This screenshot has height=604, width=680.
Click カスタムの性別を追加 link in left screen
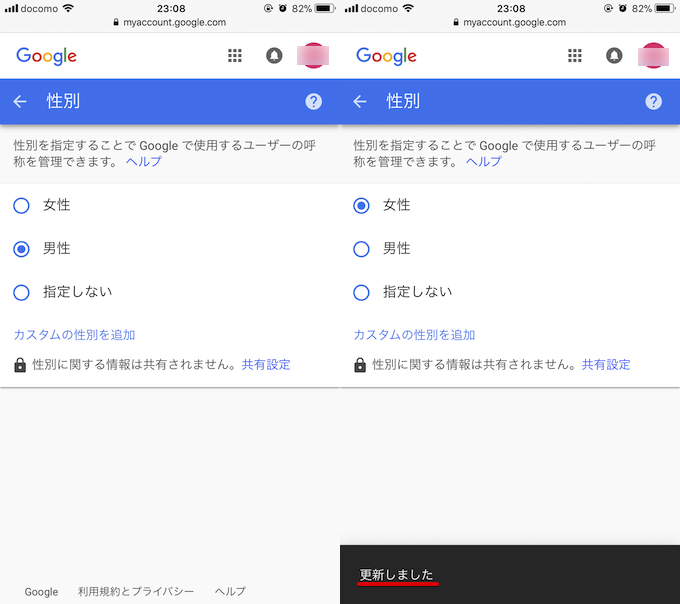pyautogui.click(x=74, y=335)
